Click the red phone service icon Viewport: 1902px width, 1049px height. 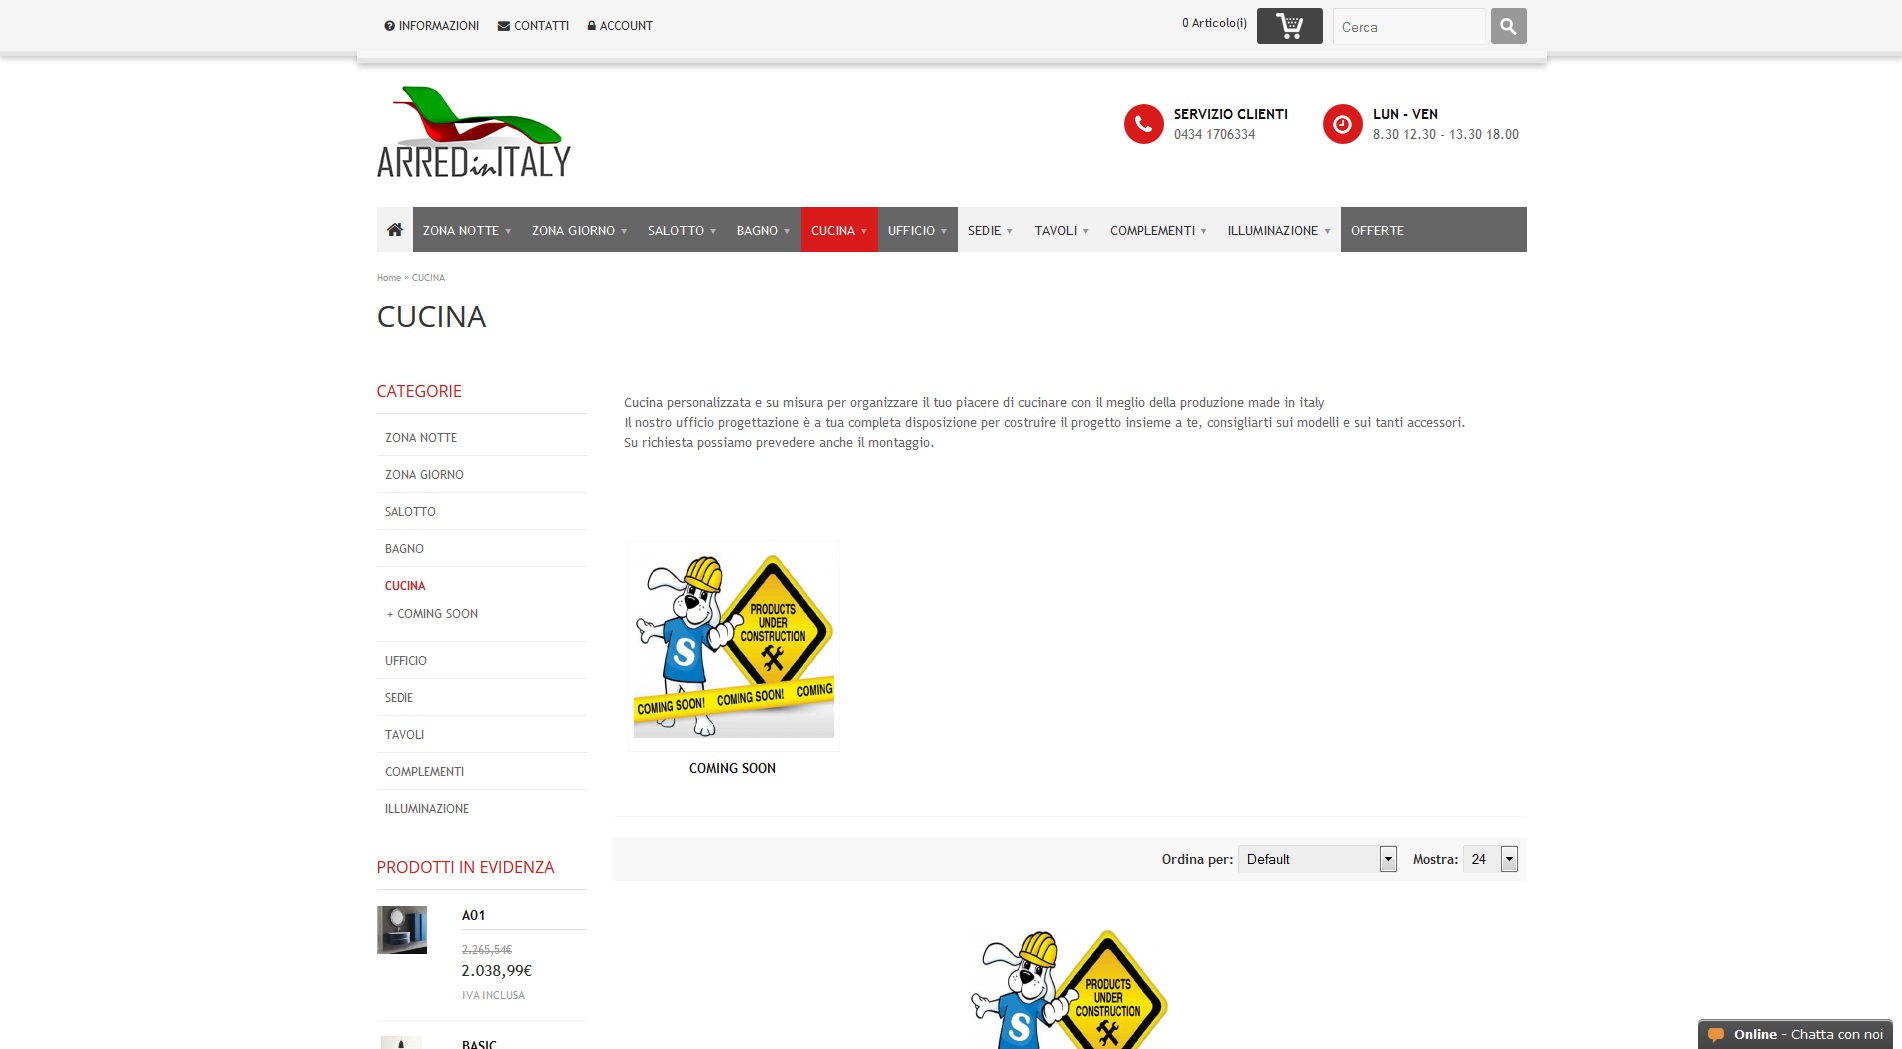tap(1144, 124)
